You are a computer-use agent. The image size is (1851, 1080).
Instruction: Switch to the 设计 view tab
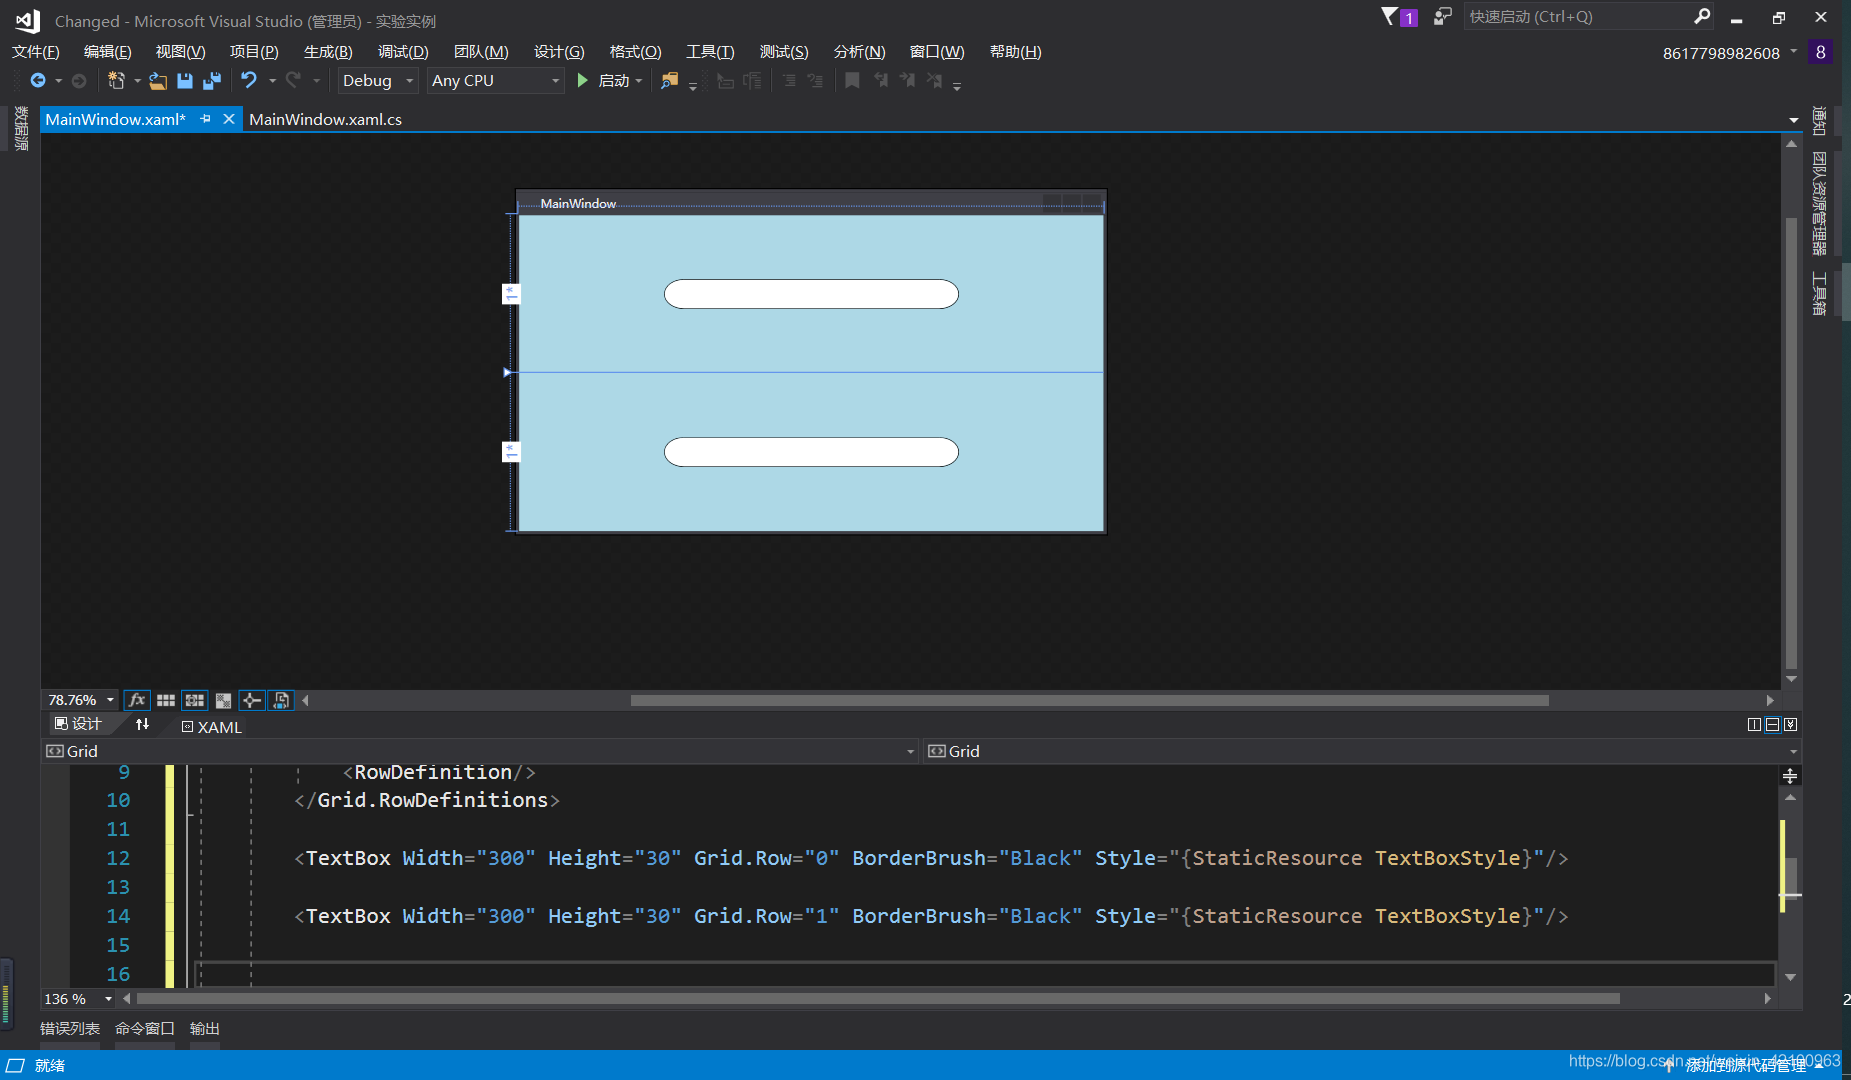pyautogui.click(x=79, y=724)
